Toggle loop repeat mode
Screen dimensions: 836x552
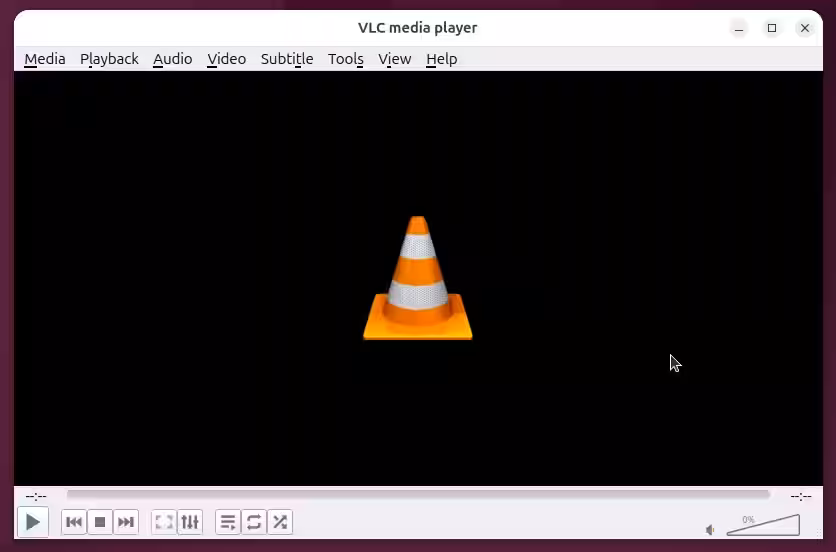pos(254,522)
